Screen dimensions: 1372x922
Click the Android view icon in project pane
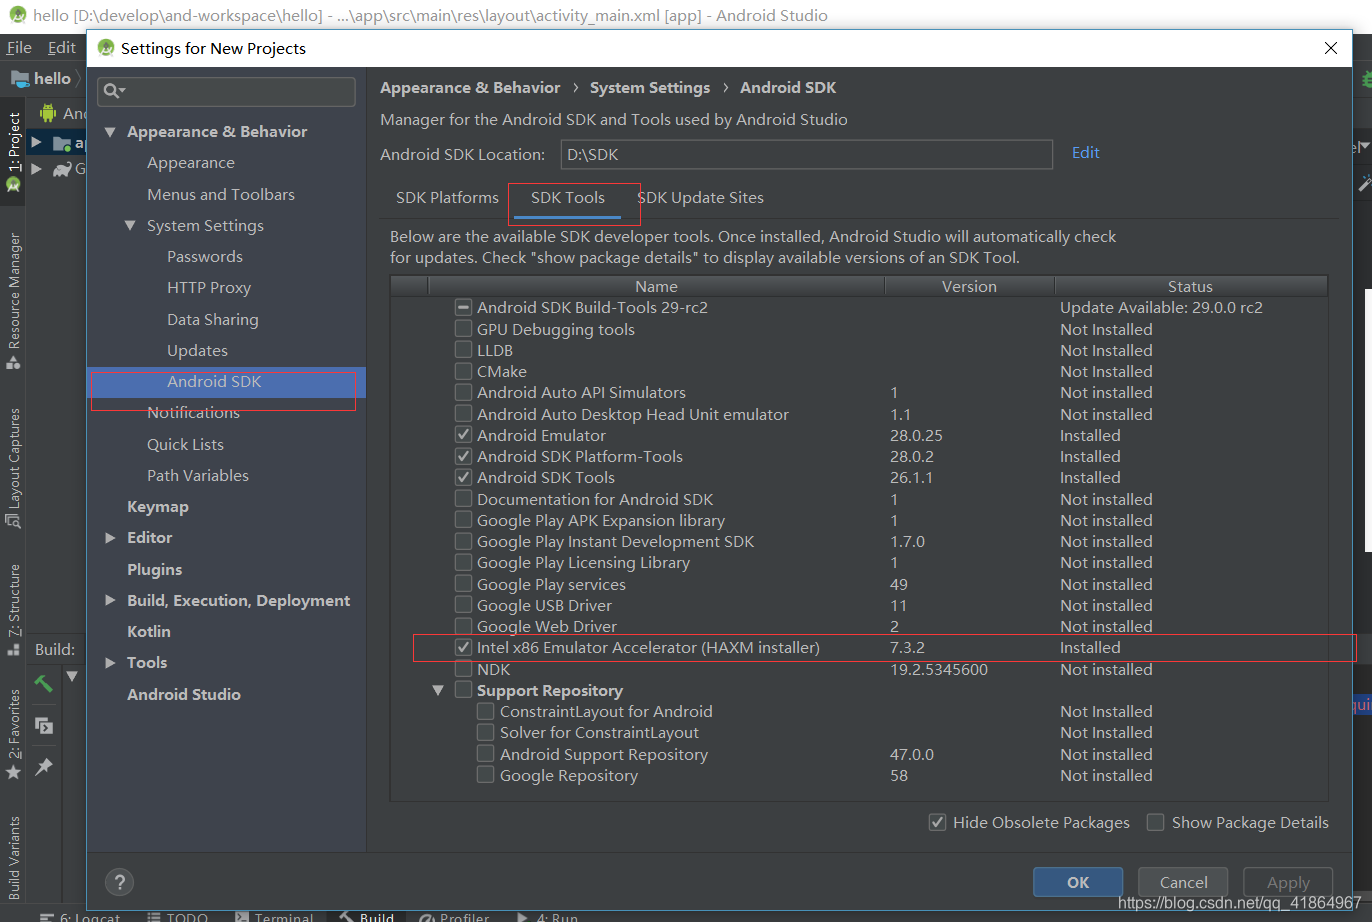tap(48, 113)
